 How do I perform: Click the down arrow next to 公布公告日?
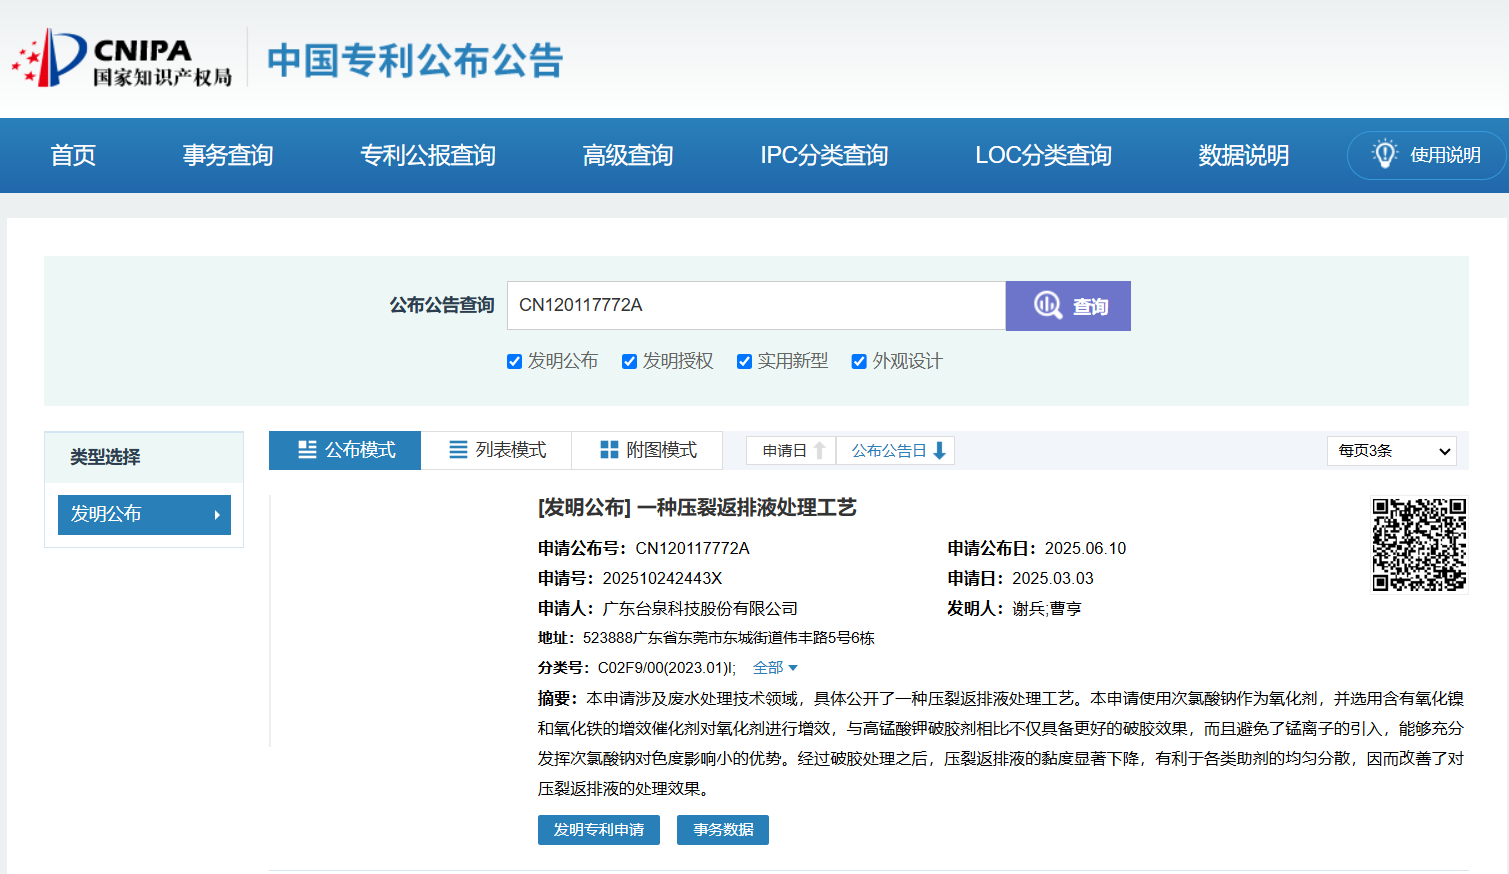tap(938, 450)
